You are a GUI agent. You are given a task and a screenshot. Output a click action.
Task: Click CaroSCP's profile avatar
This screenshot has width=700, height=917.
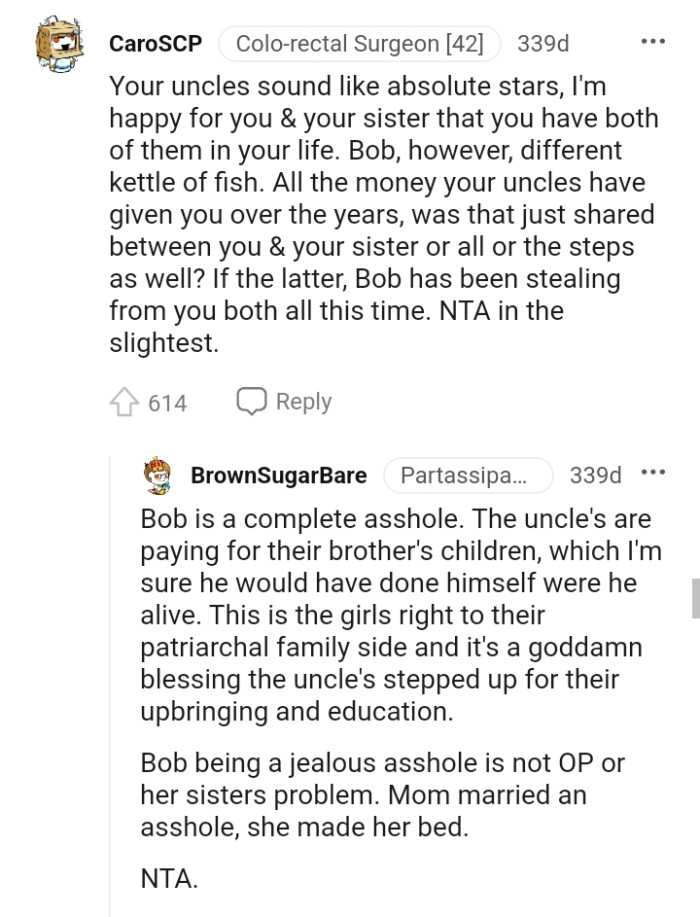click(x=60, y=42)
